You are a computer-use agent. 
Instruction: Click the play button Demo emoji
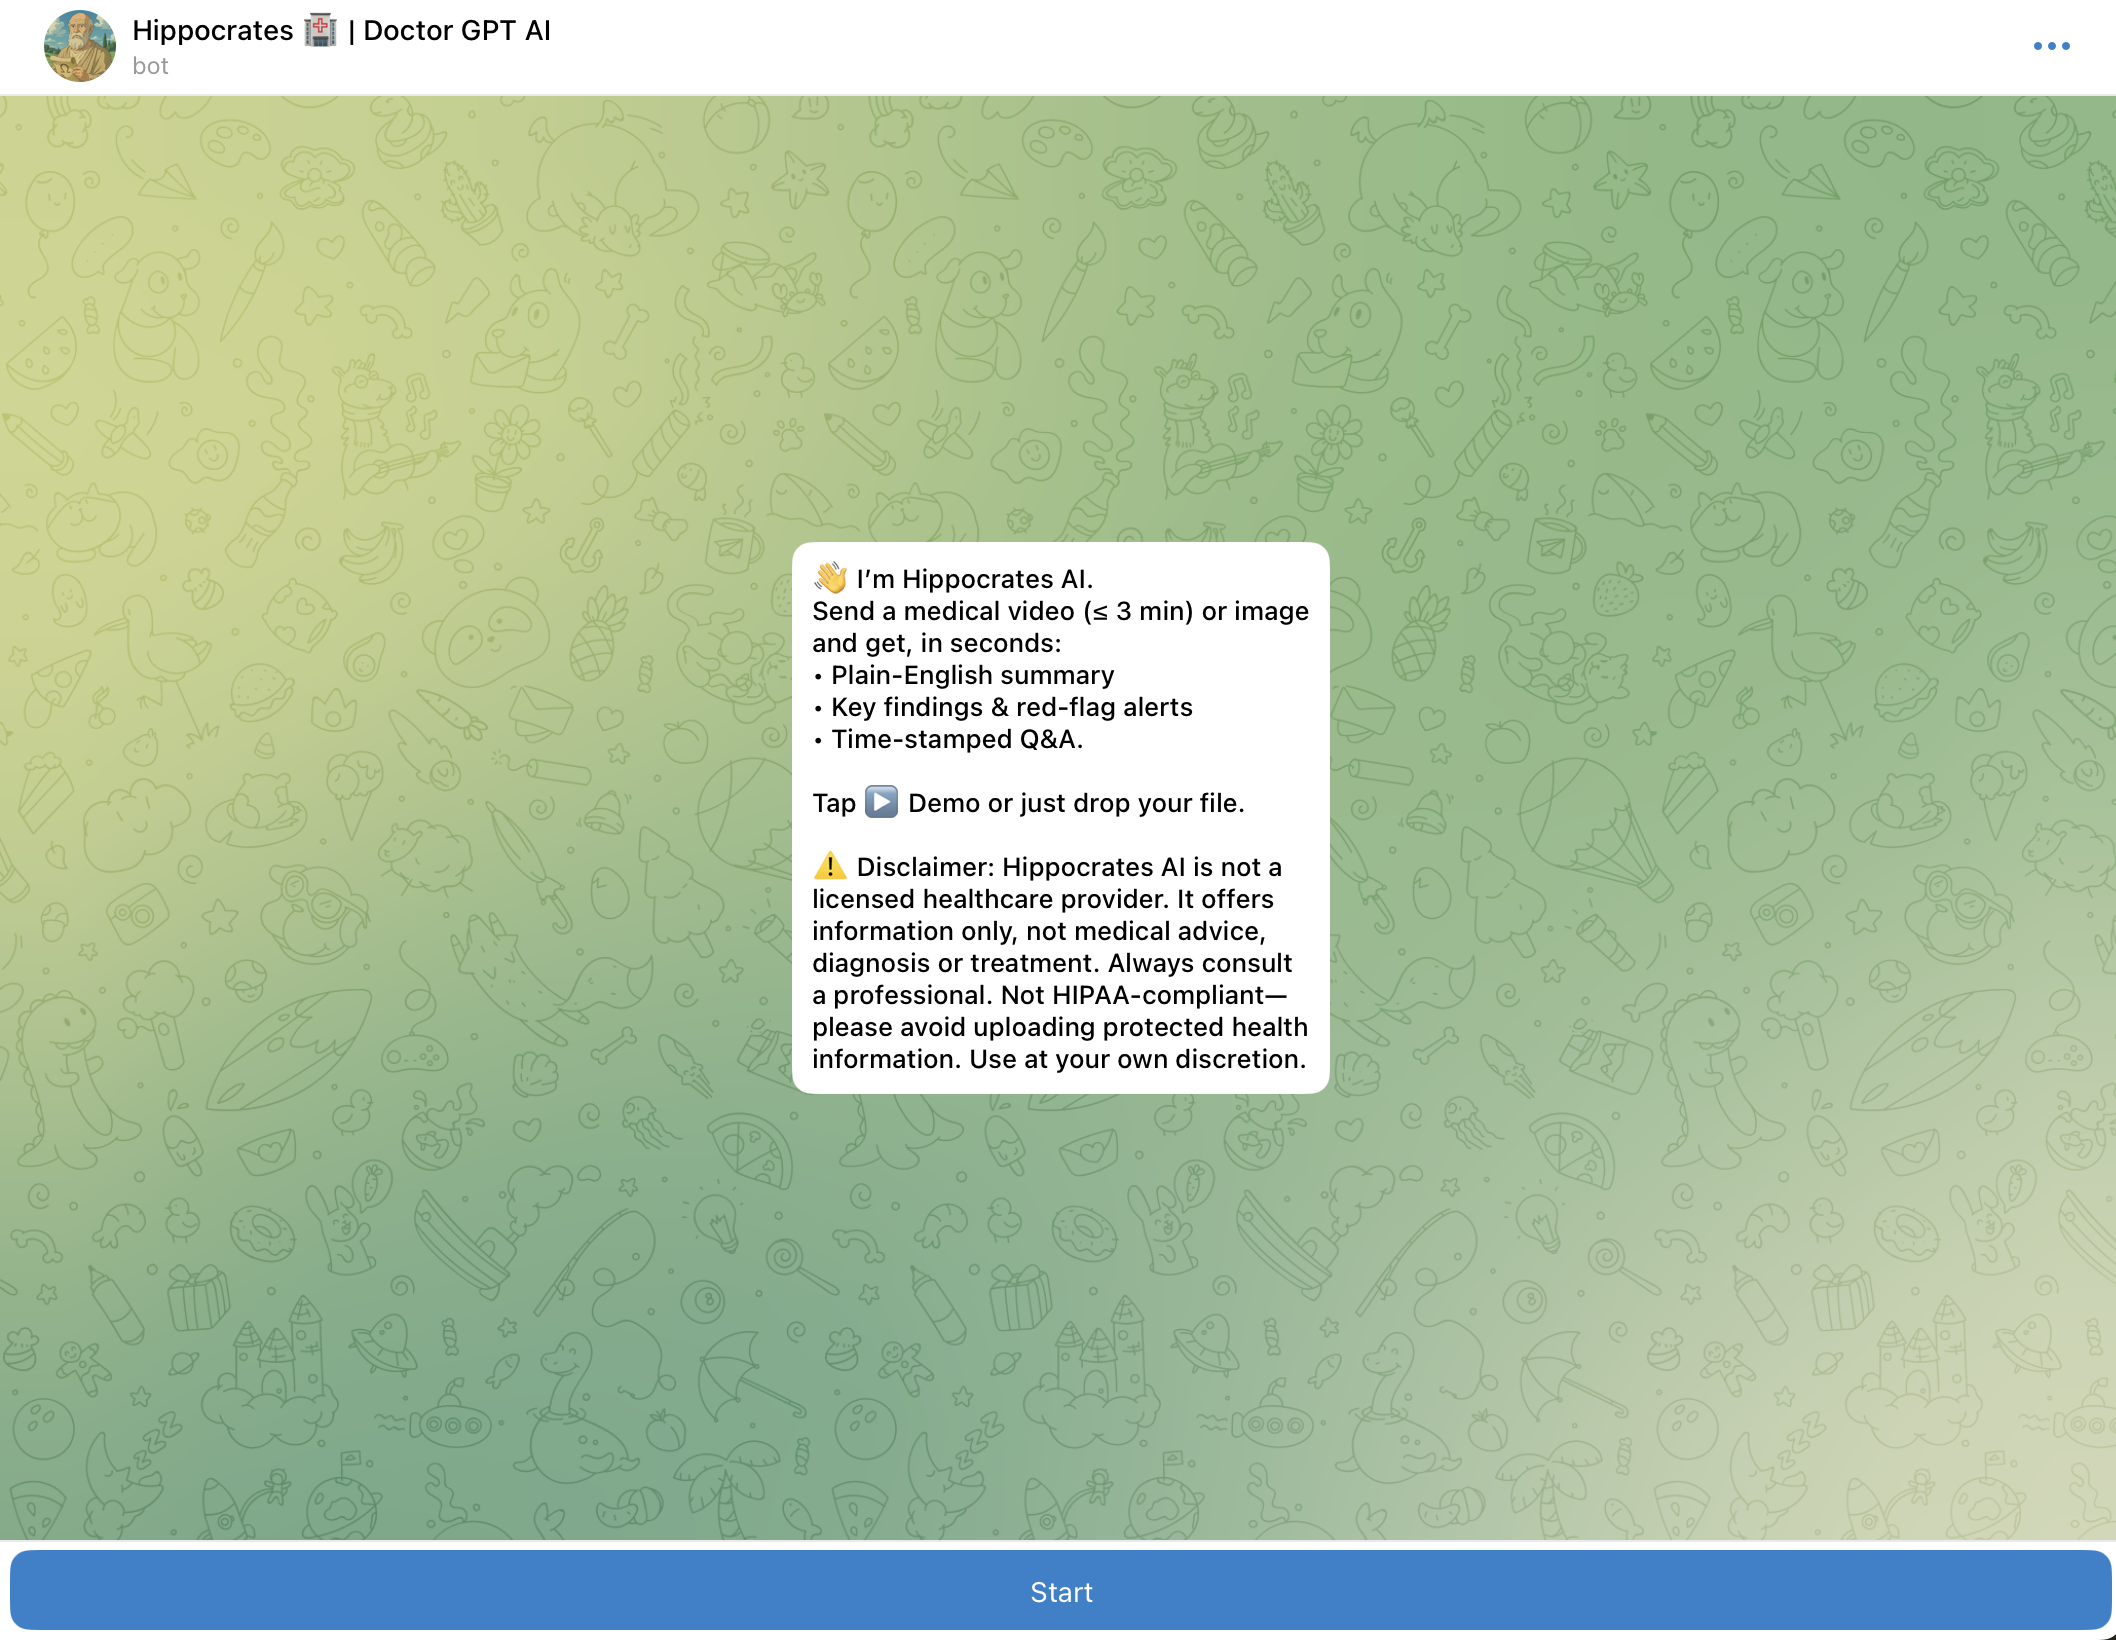(x=881, y=802)
